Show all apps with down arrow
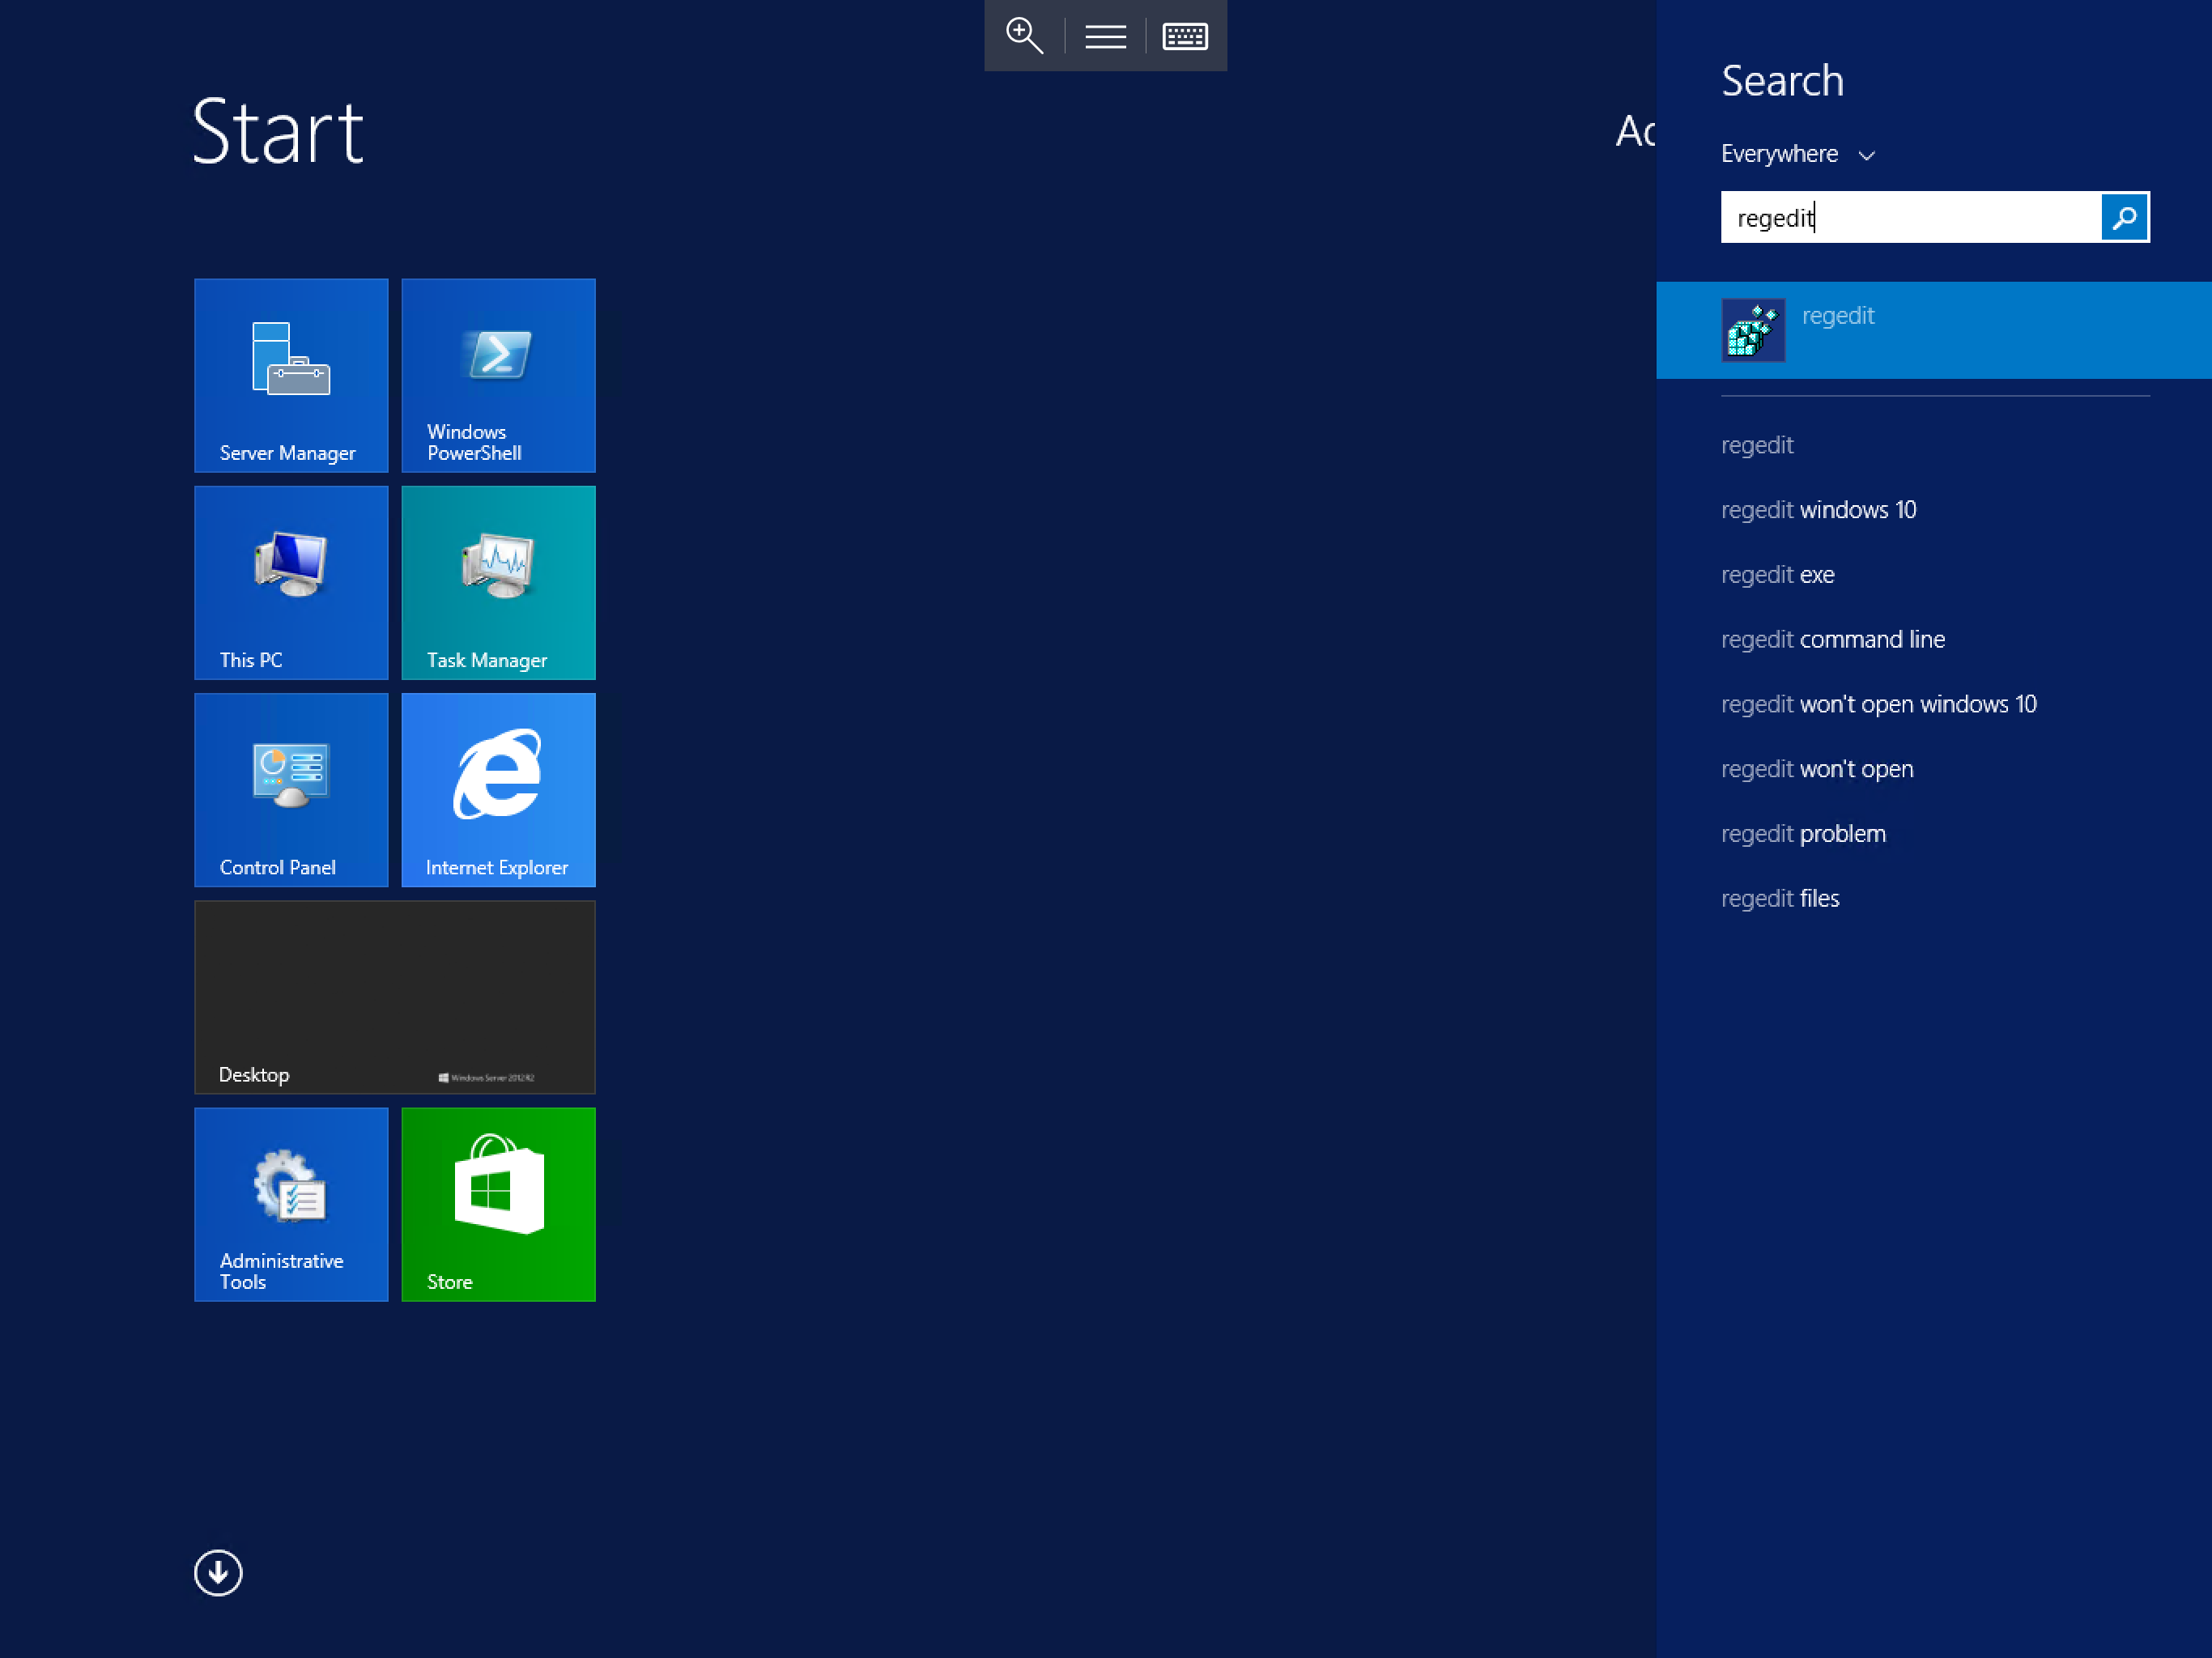 [x=218, y=1573]
